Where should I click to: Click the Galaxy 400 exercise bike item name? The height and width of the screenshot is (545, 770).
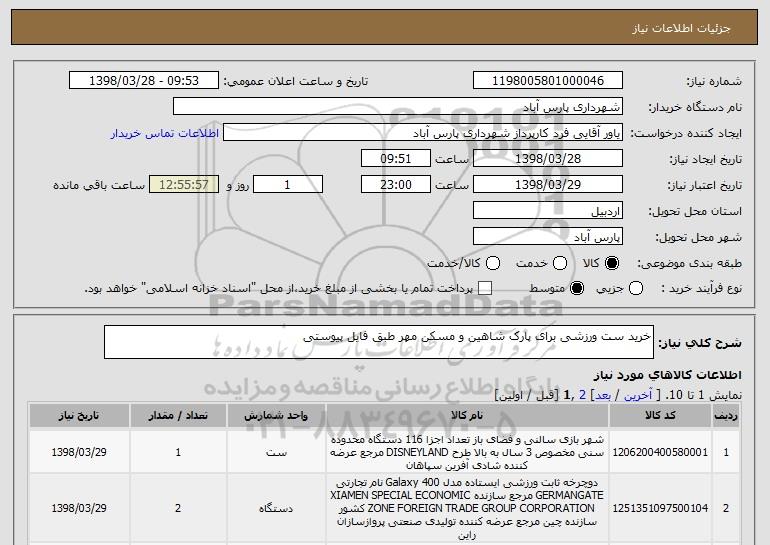467,508
